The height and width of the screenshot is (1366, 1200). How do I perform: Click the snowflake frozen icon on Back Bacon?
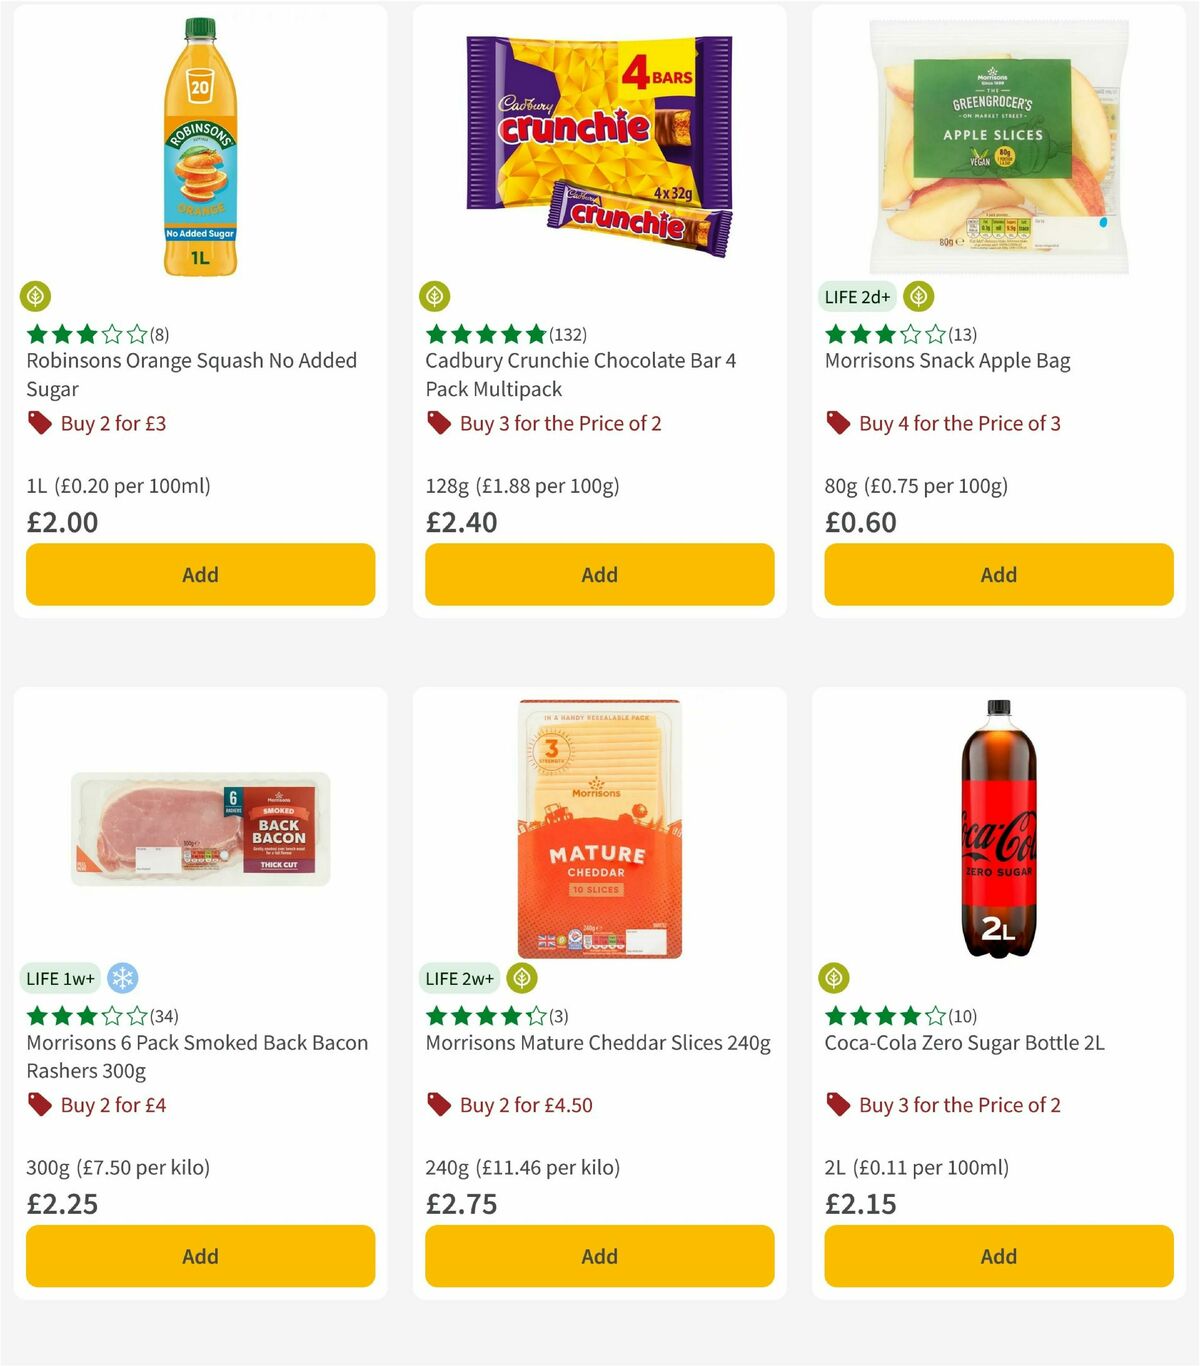point(122,978)
